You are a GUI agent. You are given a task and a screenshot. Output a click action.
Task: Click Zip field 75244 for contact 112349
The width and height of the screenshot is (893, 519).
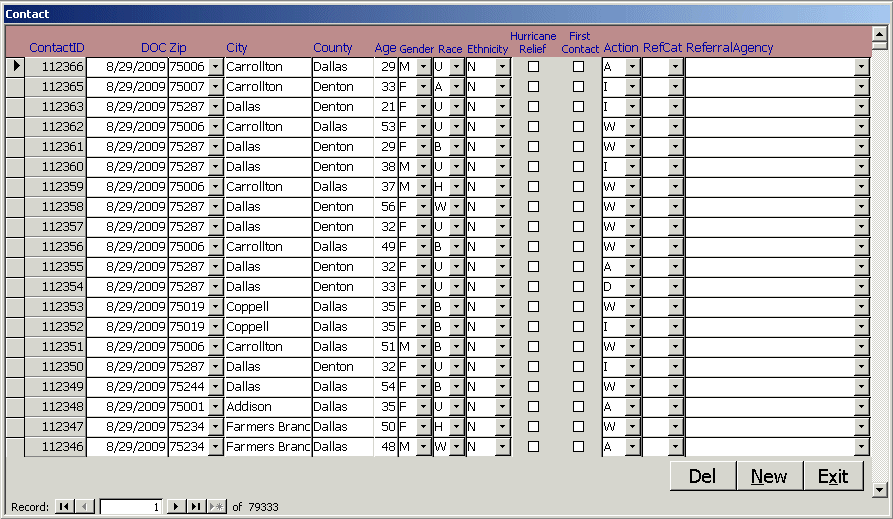tap(188, 387)
